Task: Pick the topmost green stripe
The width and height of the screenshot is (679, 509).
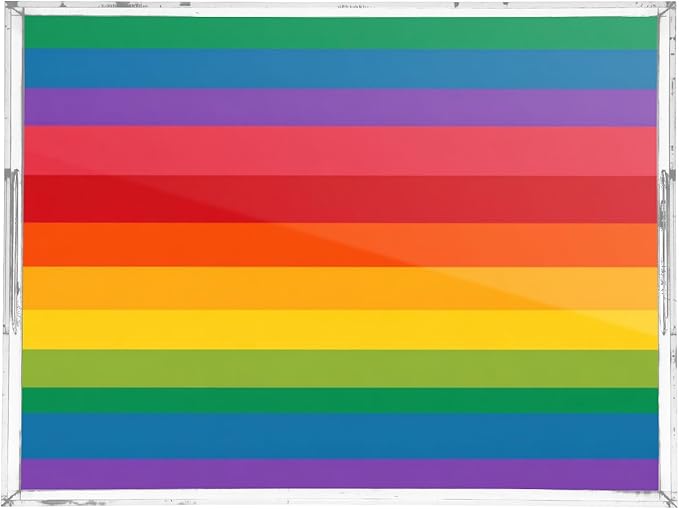Action: coord(341,32)
